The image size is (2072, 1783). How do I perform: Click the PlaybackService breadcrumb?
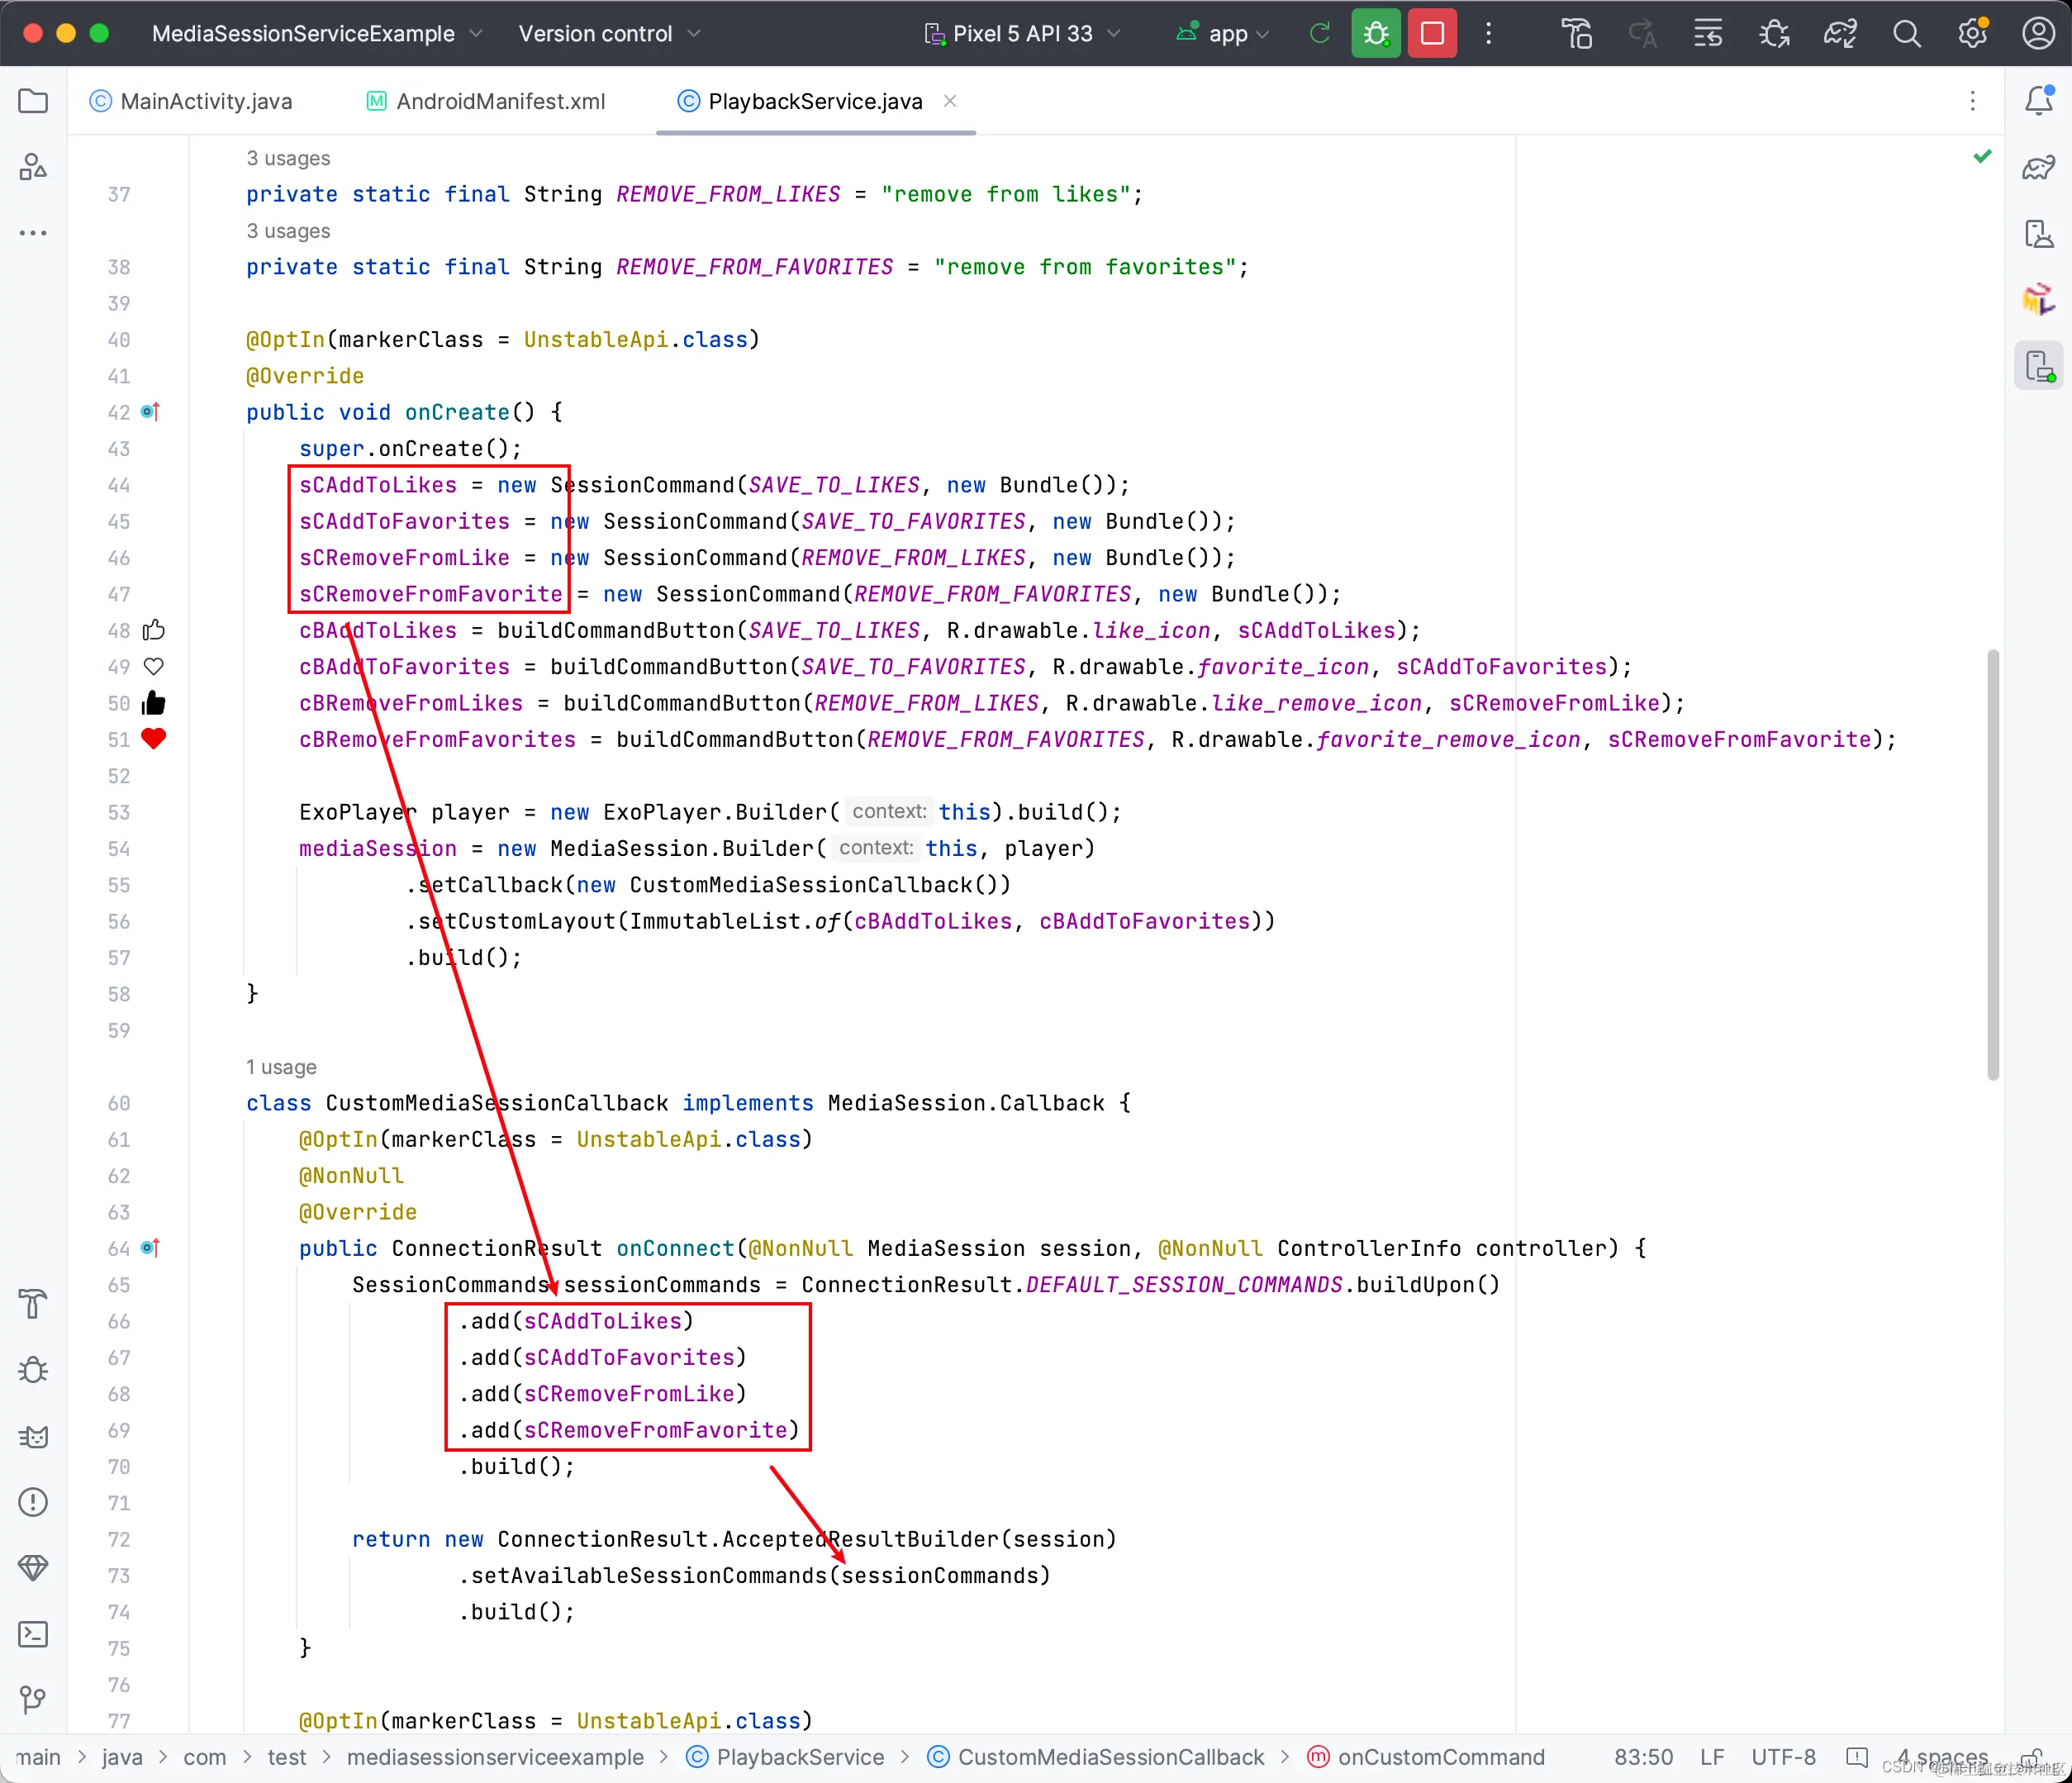pos(799,1757)
